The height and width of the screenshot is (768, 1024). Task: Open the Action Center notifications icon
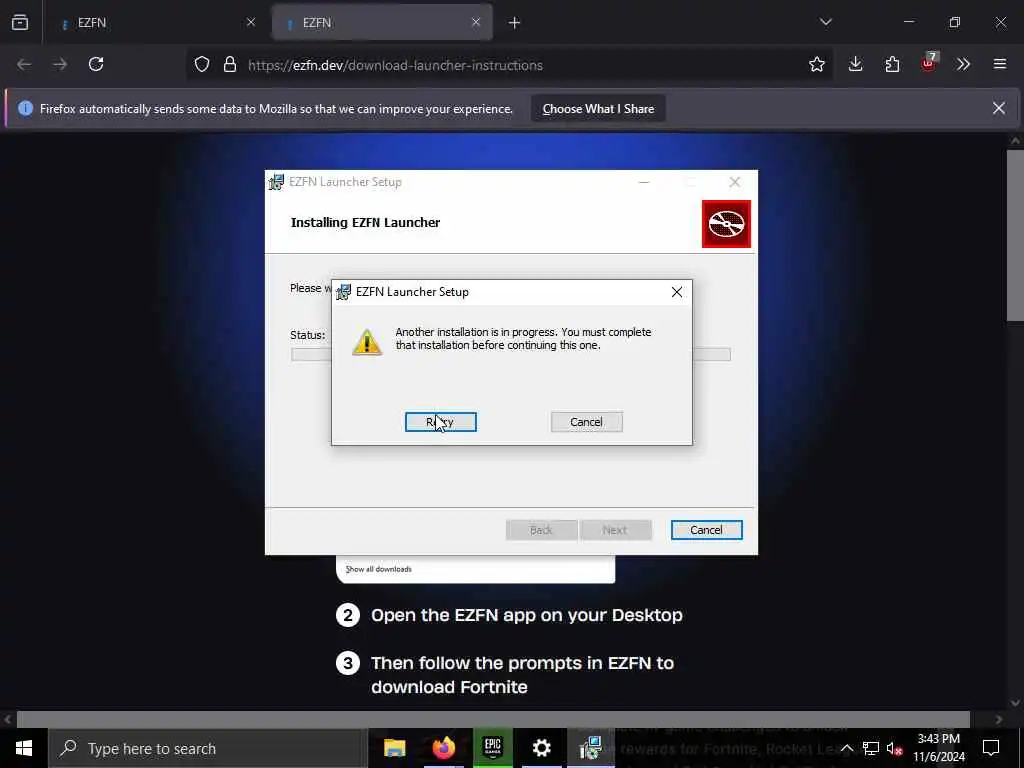[x=991, y=748]
